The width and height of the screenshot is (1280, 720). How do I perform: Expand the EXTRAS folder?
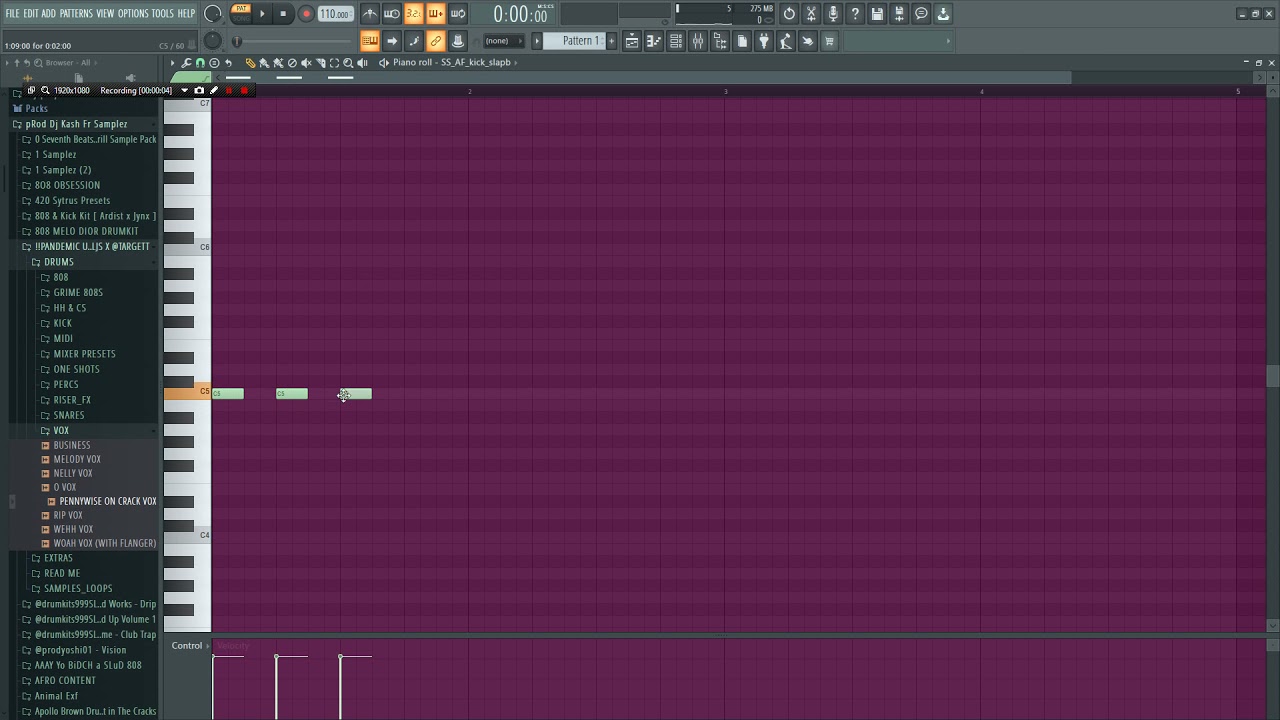coord(58,558)
